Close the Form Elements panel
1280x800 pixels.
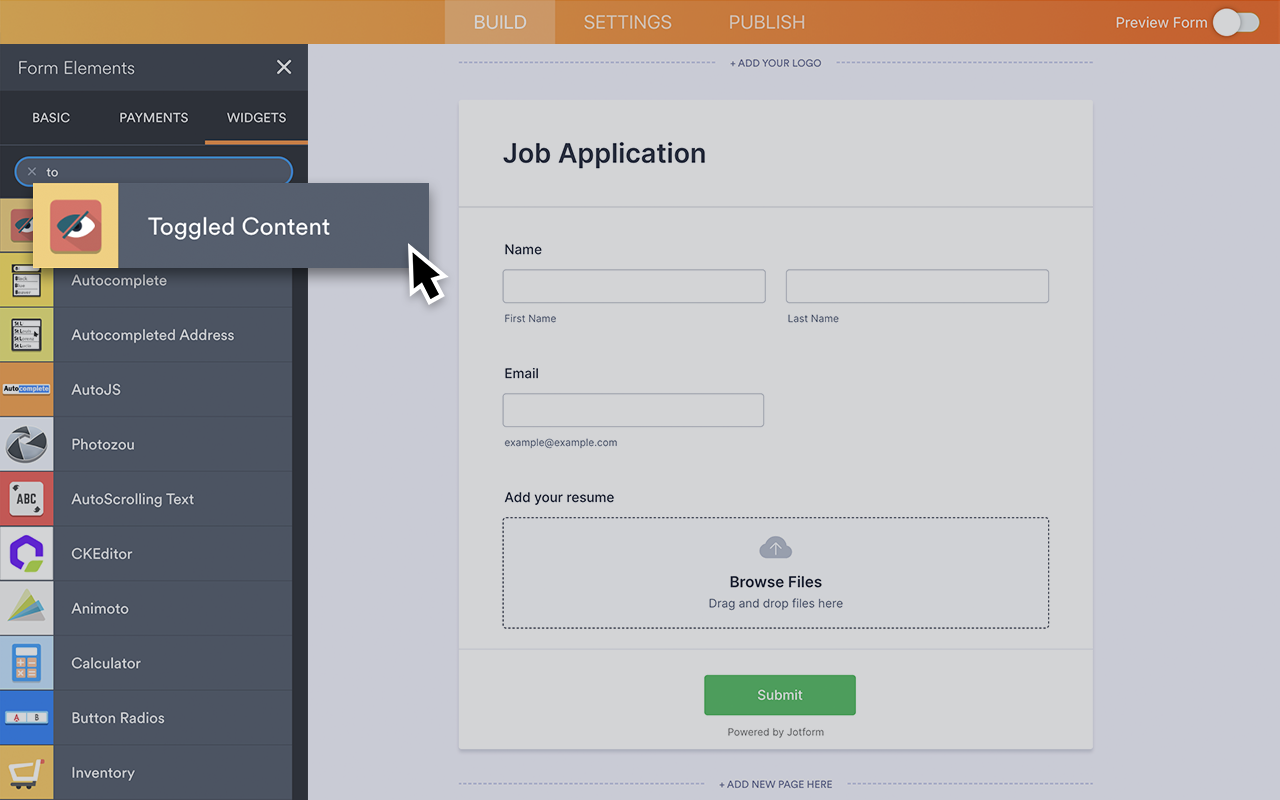coord(284,67)
